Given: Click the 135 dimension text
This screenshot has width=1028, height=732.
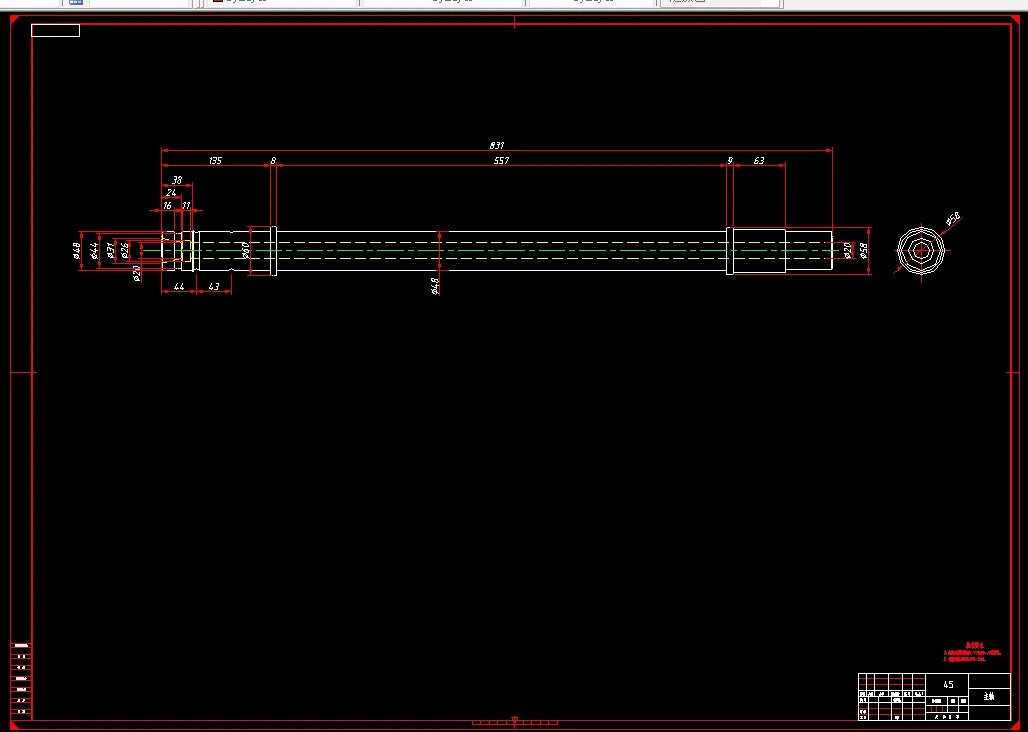Looking at the screenshot, I should pos(215,161).
